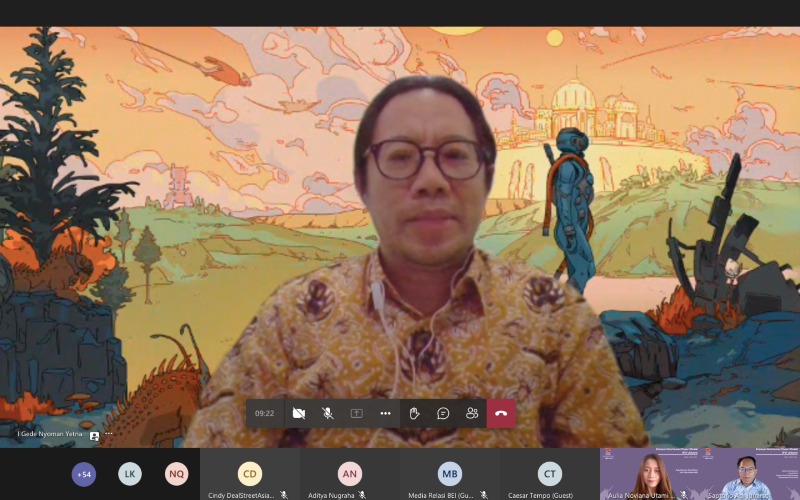This screenshot has width=800, height=500.
Task: Open the +54 more participants bubble
Action: pyautogui.click(x=84, y=474)
